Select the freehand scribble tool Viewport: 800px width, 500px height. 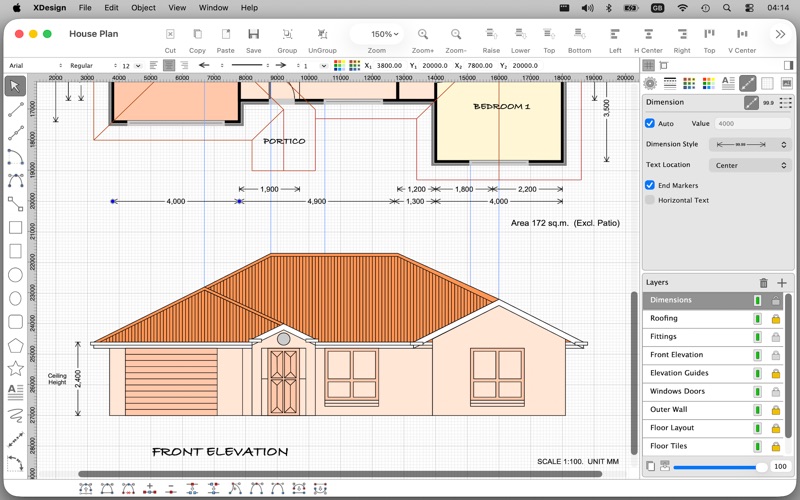(x=15, y=415)
